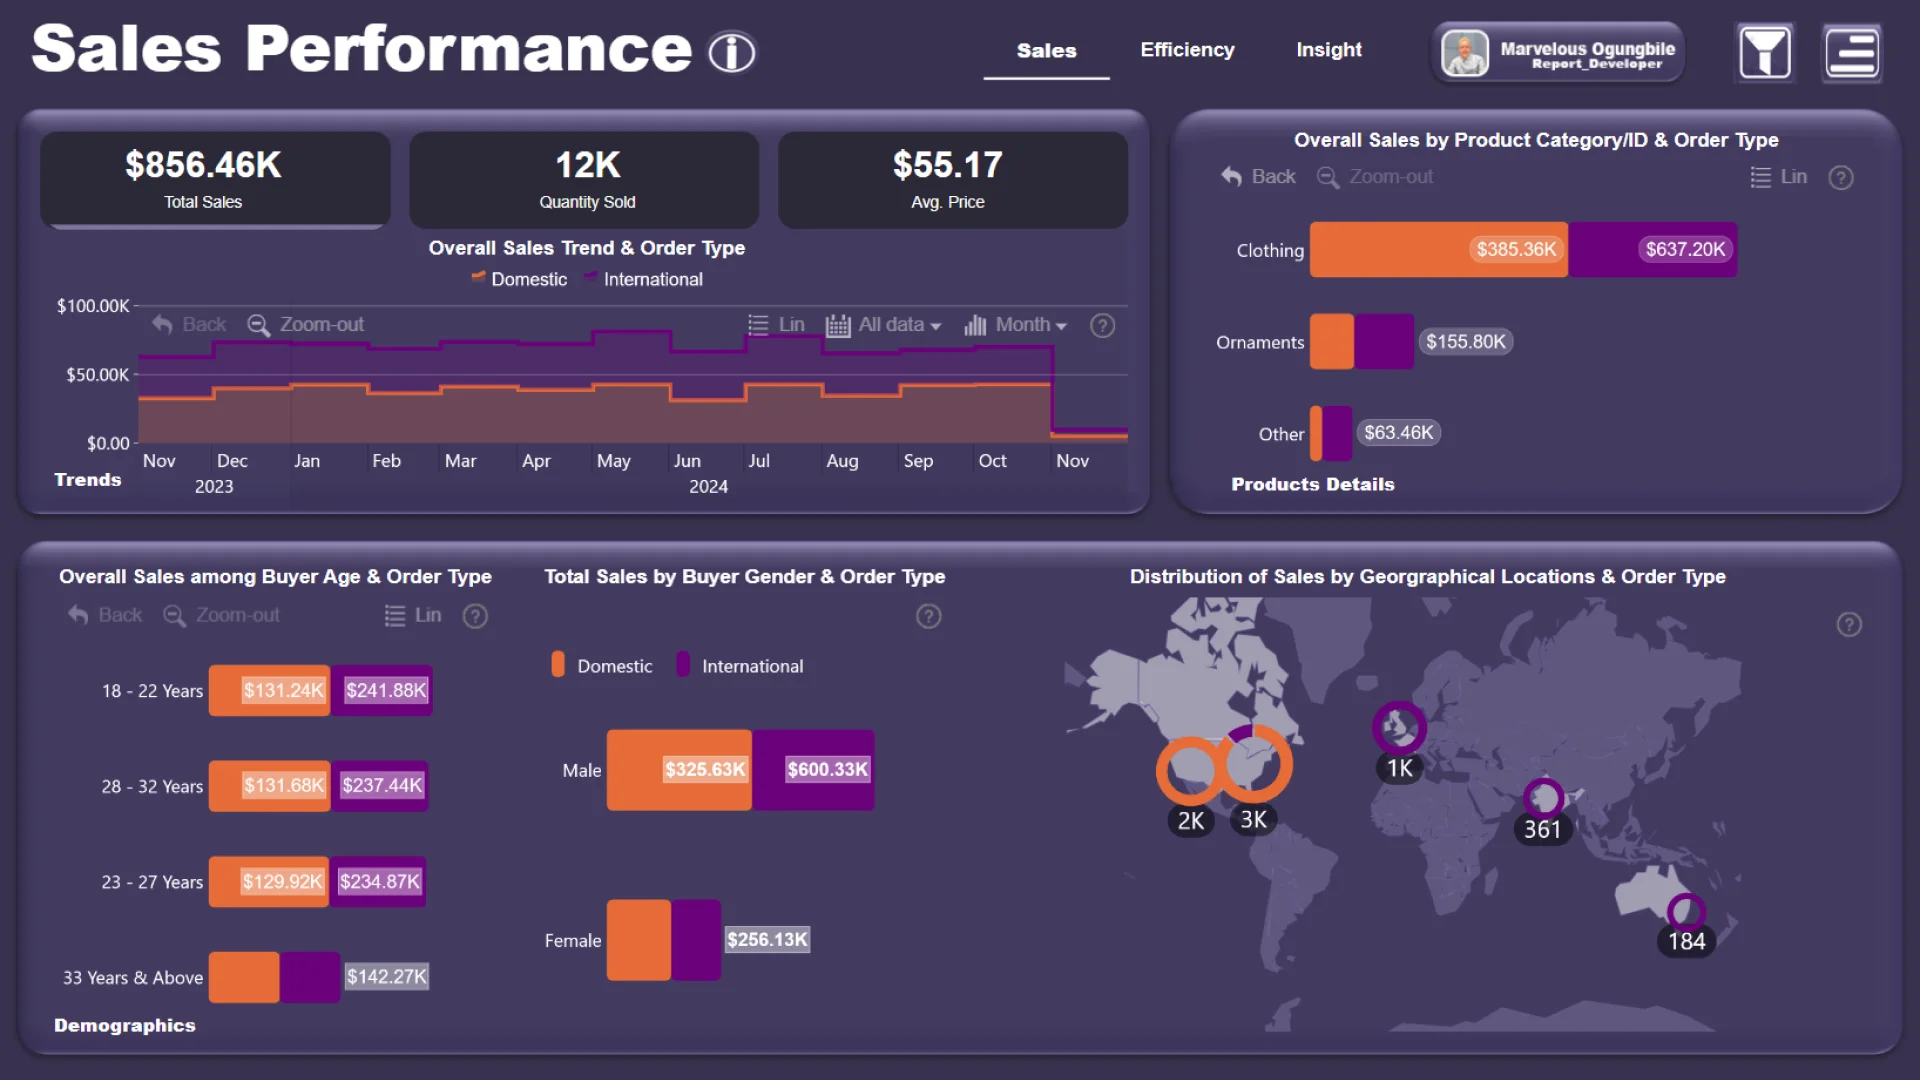Open the Products Details link
This screenshot has width=1920, height=1080.
click(1312, 484)
